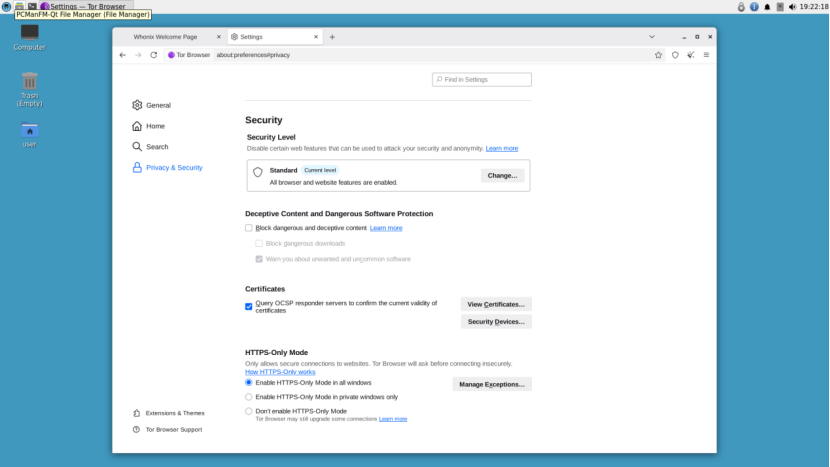
Task: Toggle Warn about unwanted and uncommon software
Action: (x=259, y=259)
